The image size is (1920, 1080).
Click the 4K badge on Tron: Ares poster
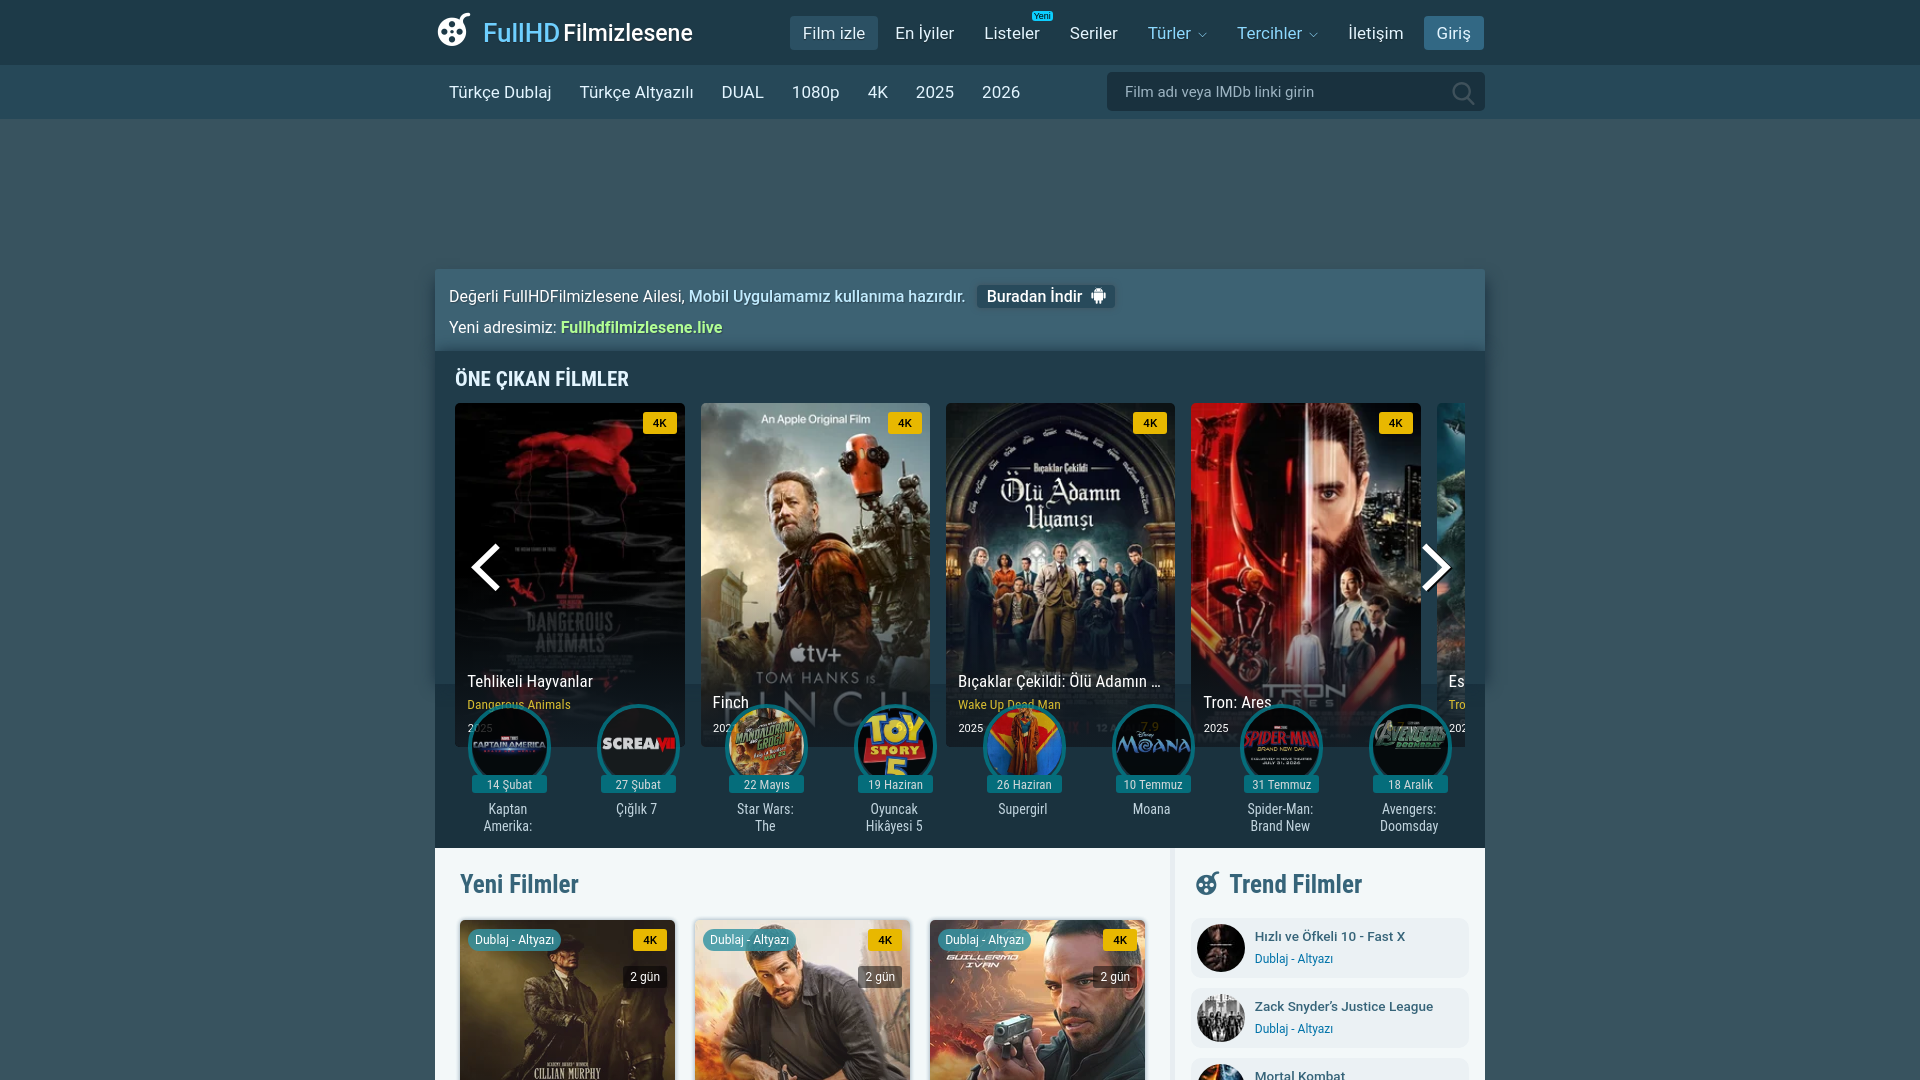click(x=1395, y=423)
